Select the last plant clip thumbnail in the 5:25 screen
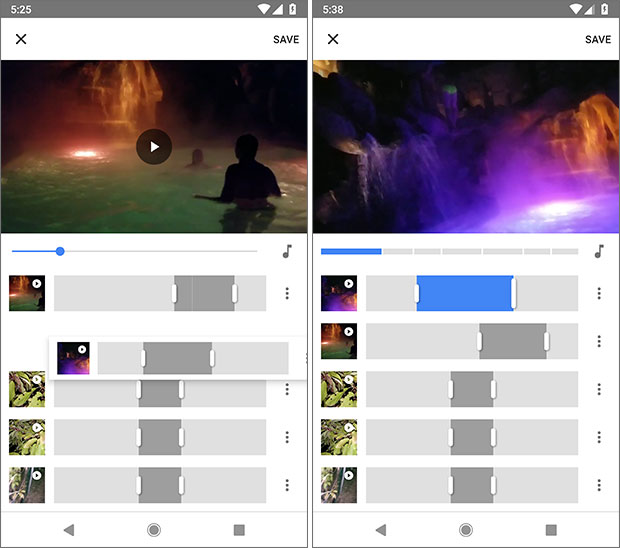The width and height of the screenshot is (620, 548). pyautogui.click(x=27, y=485)
